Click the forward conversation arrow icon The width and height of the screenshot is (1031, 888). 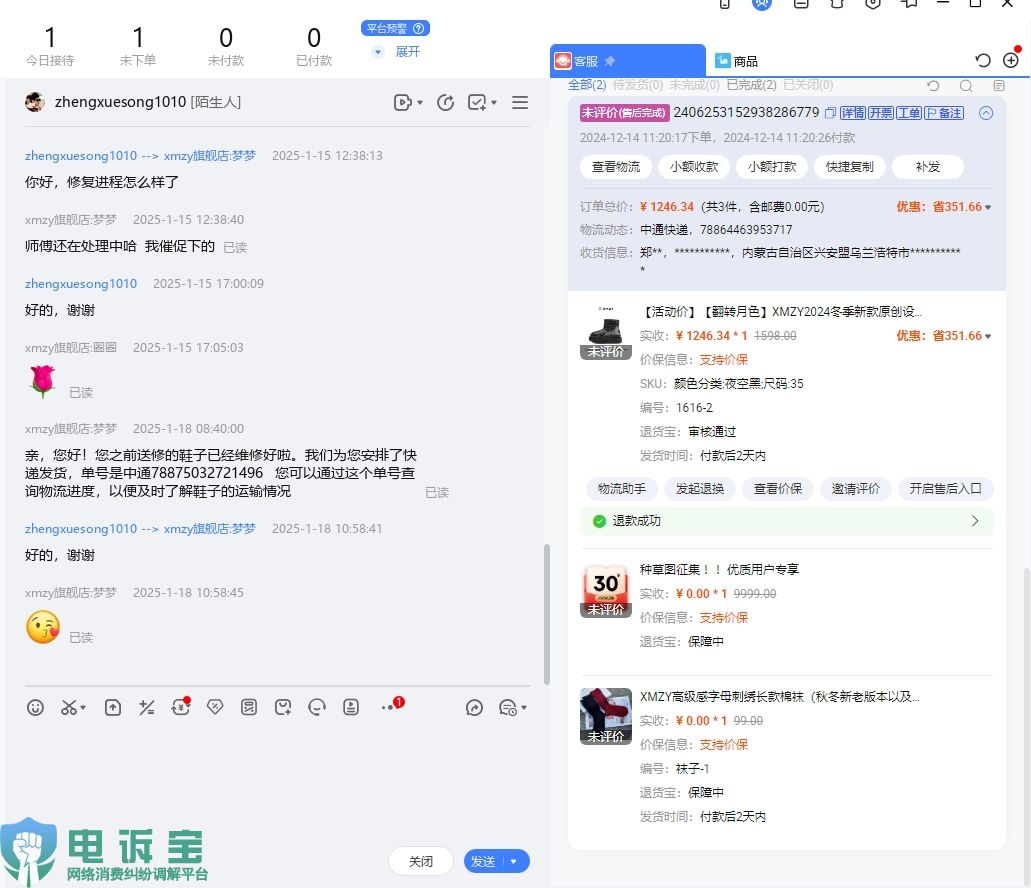pos(474,707)
